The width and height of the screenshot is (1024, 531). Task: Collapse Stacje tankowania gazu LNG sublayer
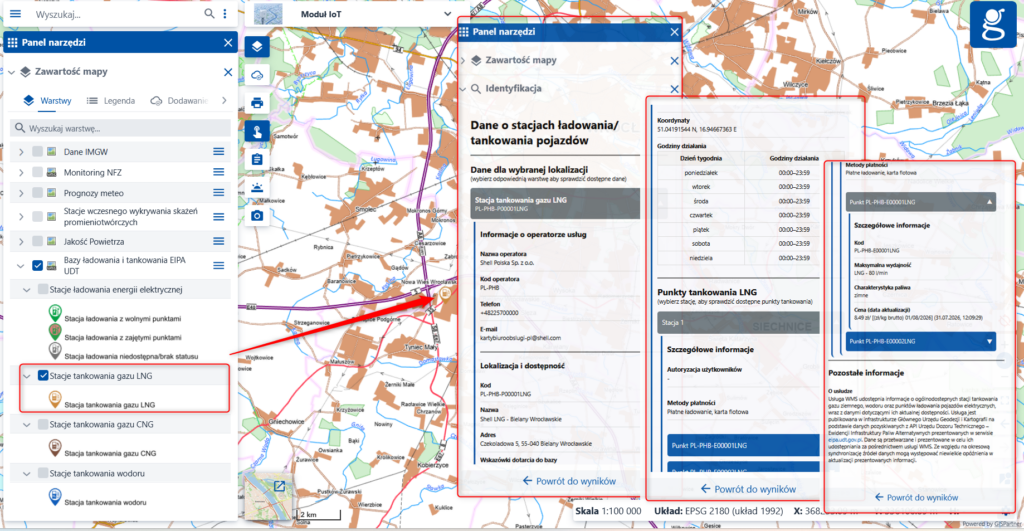(27, 376)
